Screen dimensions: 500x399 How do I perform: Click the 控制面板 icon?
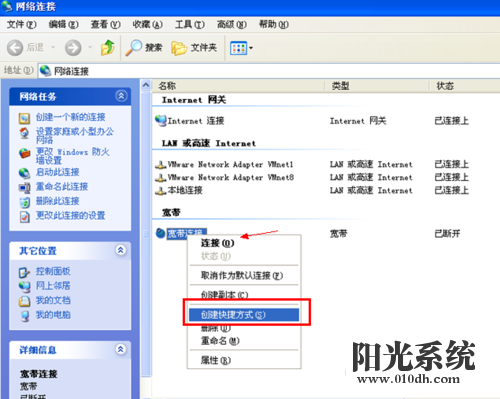pyautogui.click(x=24, y=272)
